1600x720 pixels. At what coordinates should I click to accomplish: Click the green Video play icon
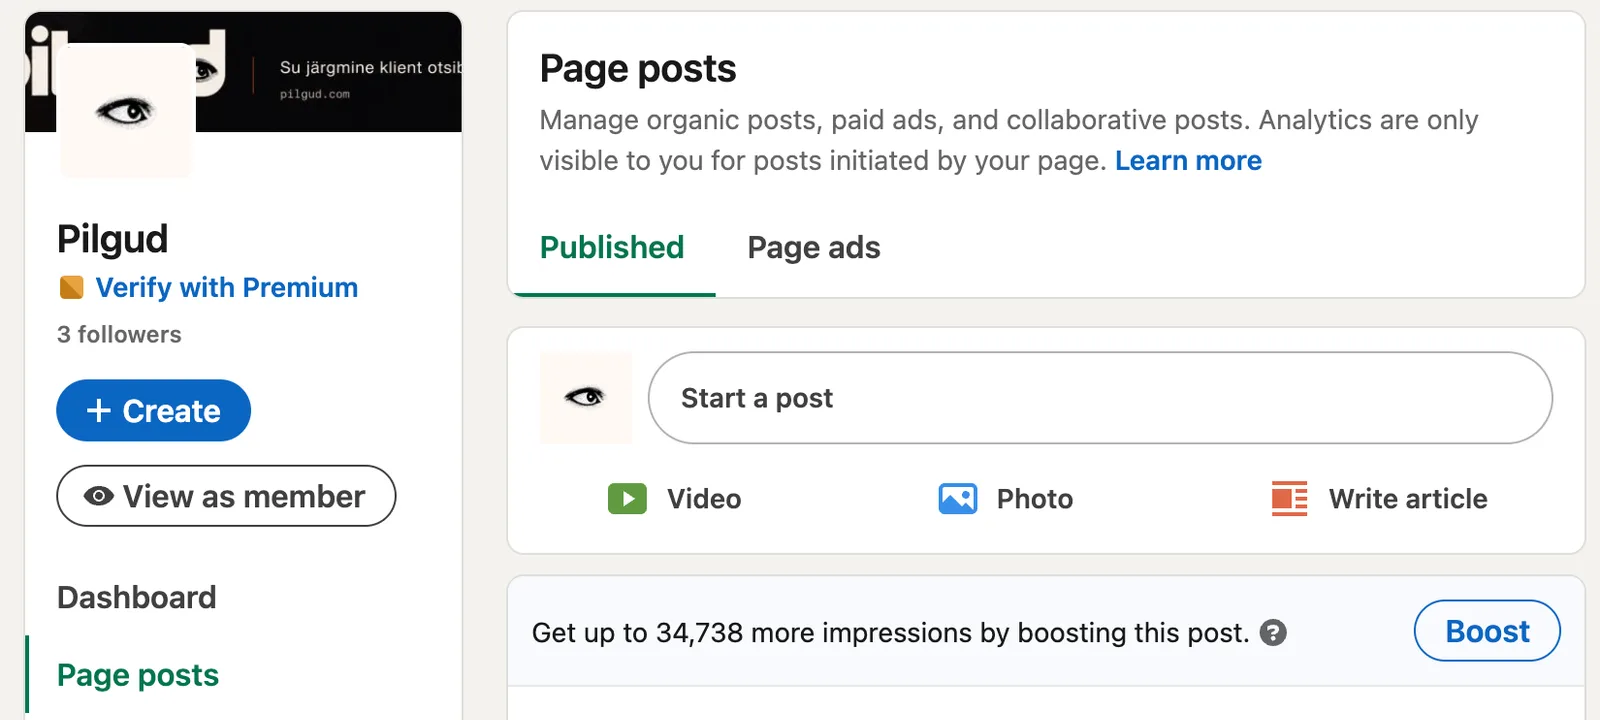click(x=627, y=498)
